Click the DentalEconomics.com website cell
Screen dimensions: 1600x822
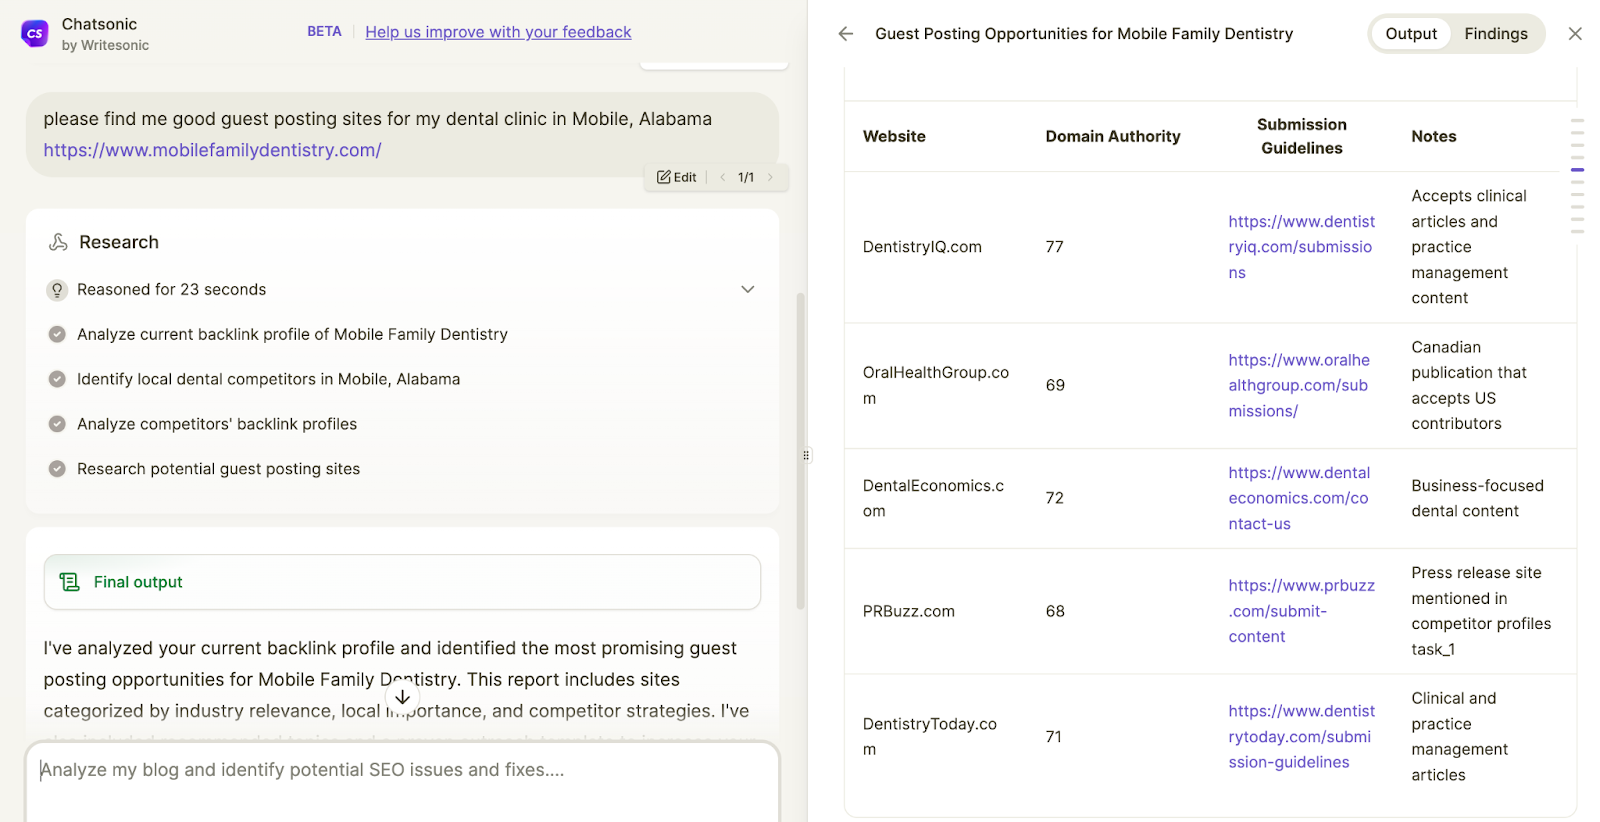pyautogui.click(x=934, y=498)
